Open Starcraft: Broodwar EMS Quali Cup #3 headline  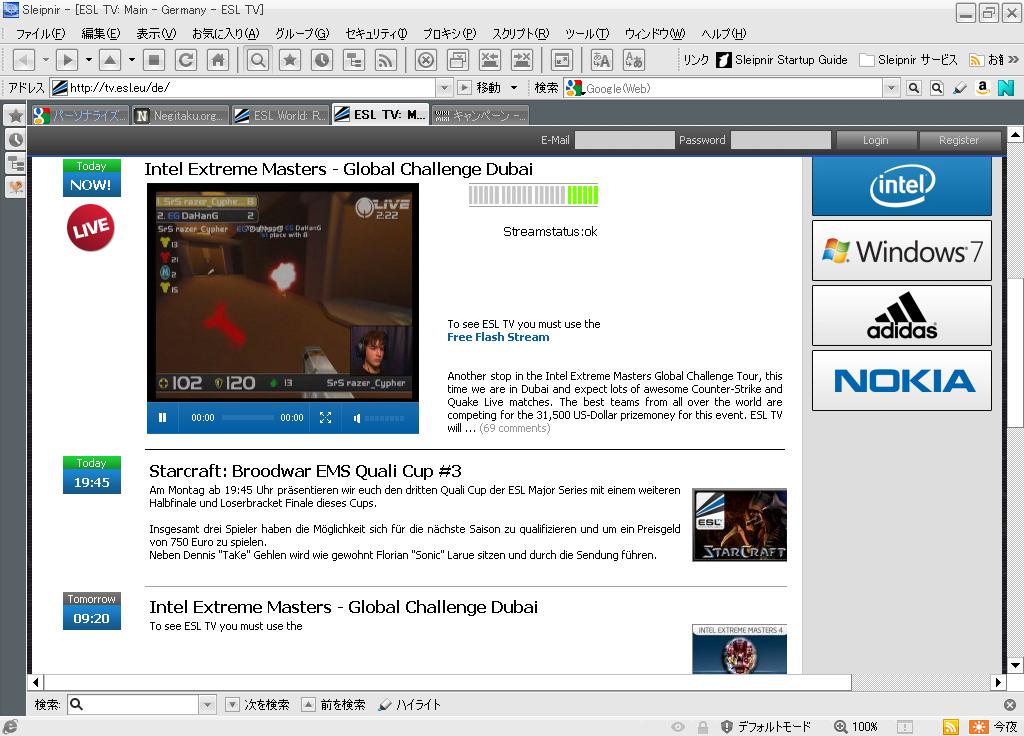coord(305,471)
